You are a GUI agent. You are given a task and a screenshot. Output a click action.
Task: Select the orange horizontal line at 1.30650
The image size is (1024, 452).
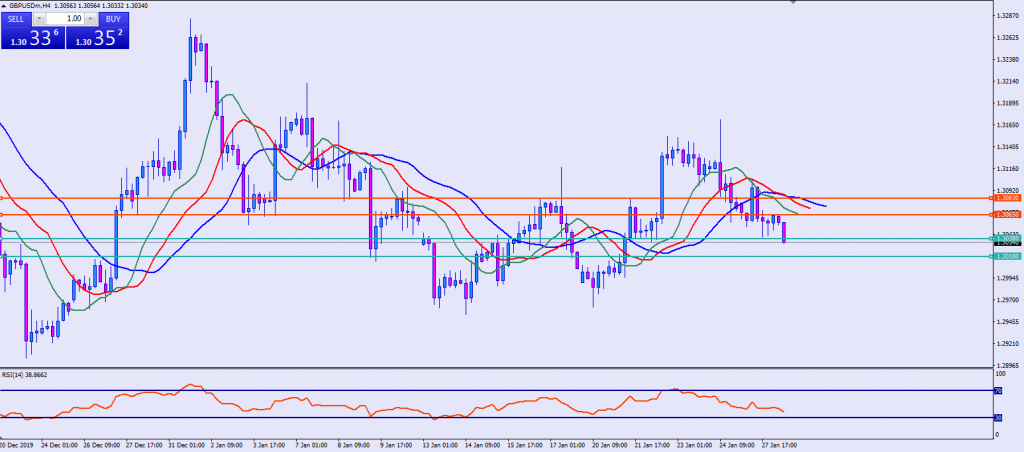click(500, 215)
